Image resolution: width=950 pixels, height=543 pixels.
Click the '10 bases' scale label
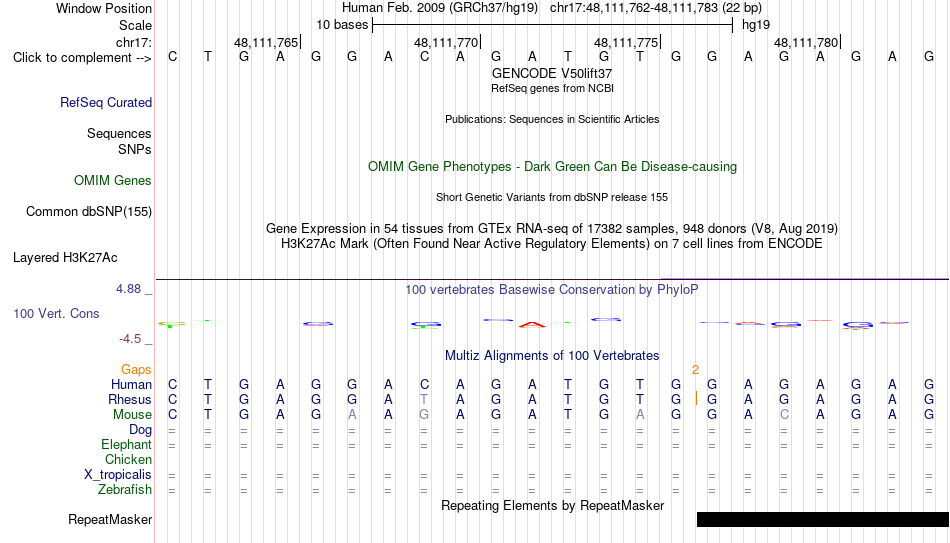click(x=342, y=25)
